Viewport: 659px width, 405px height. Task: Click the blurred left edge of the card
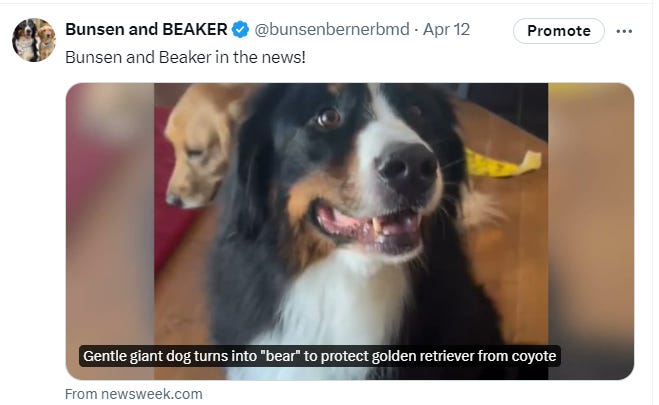110,231
